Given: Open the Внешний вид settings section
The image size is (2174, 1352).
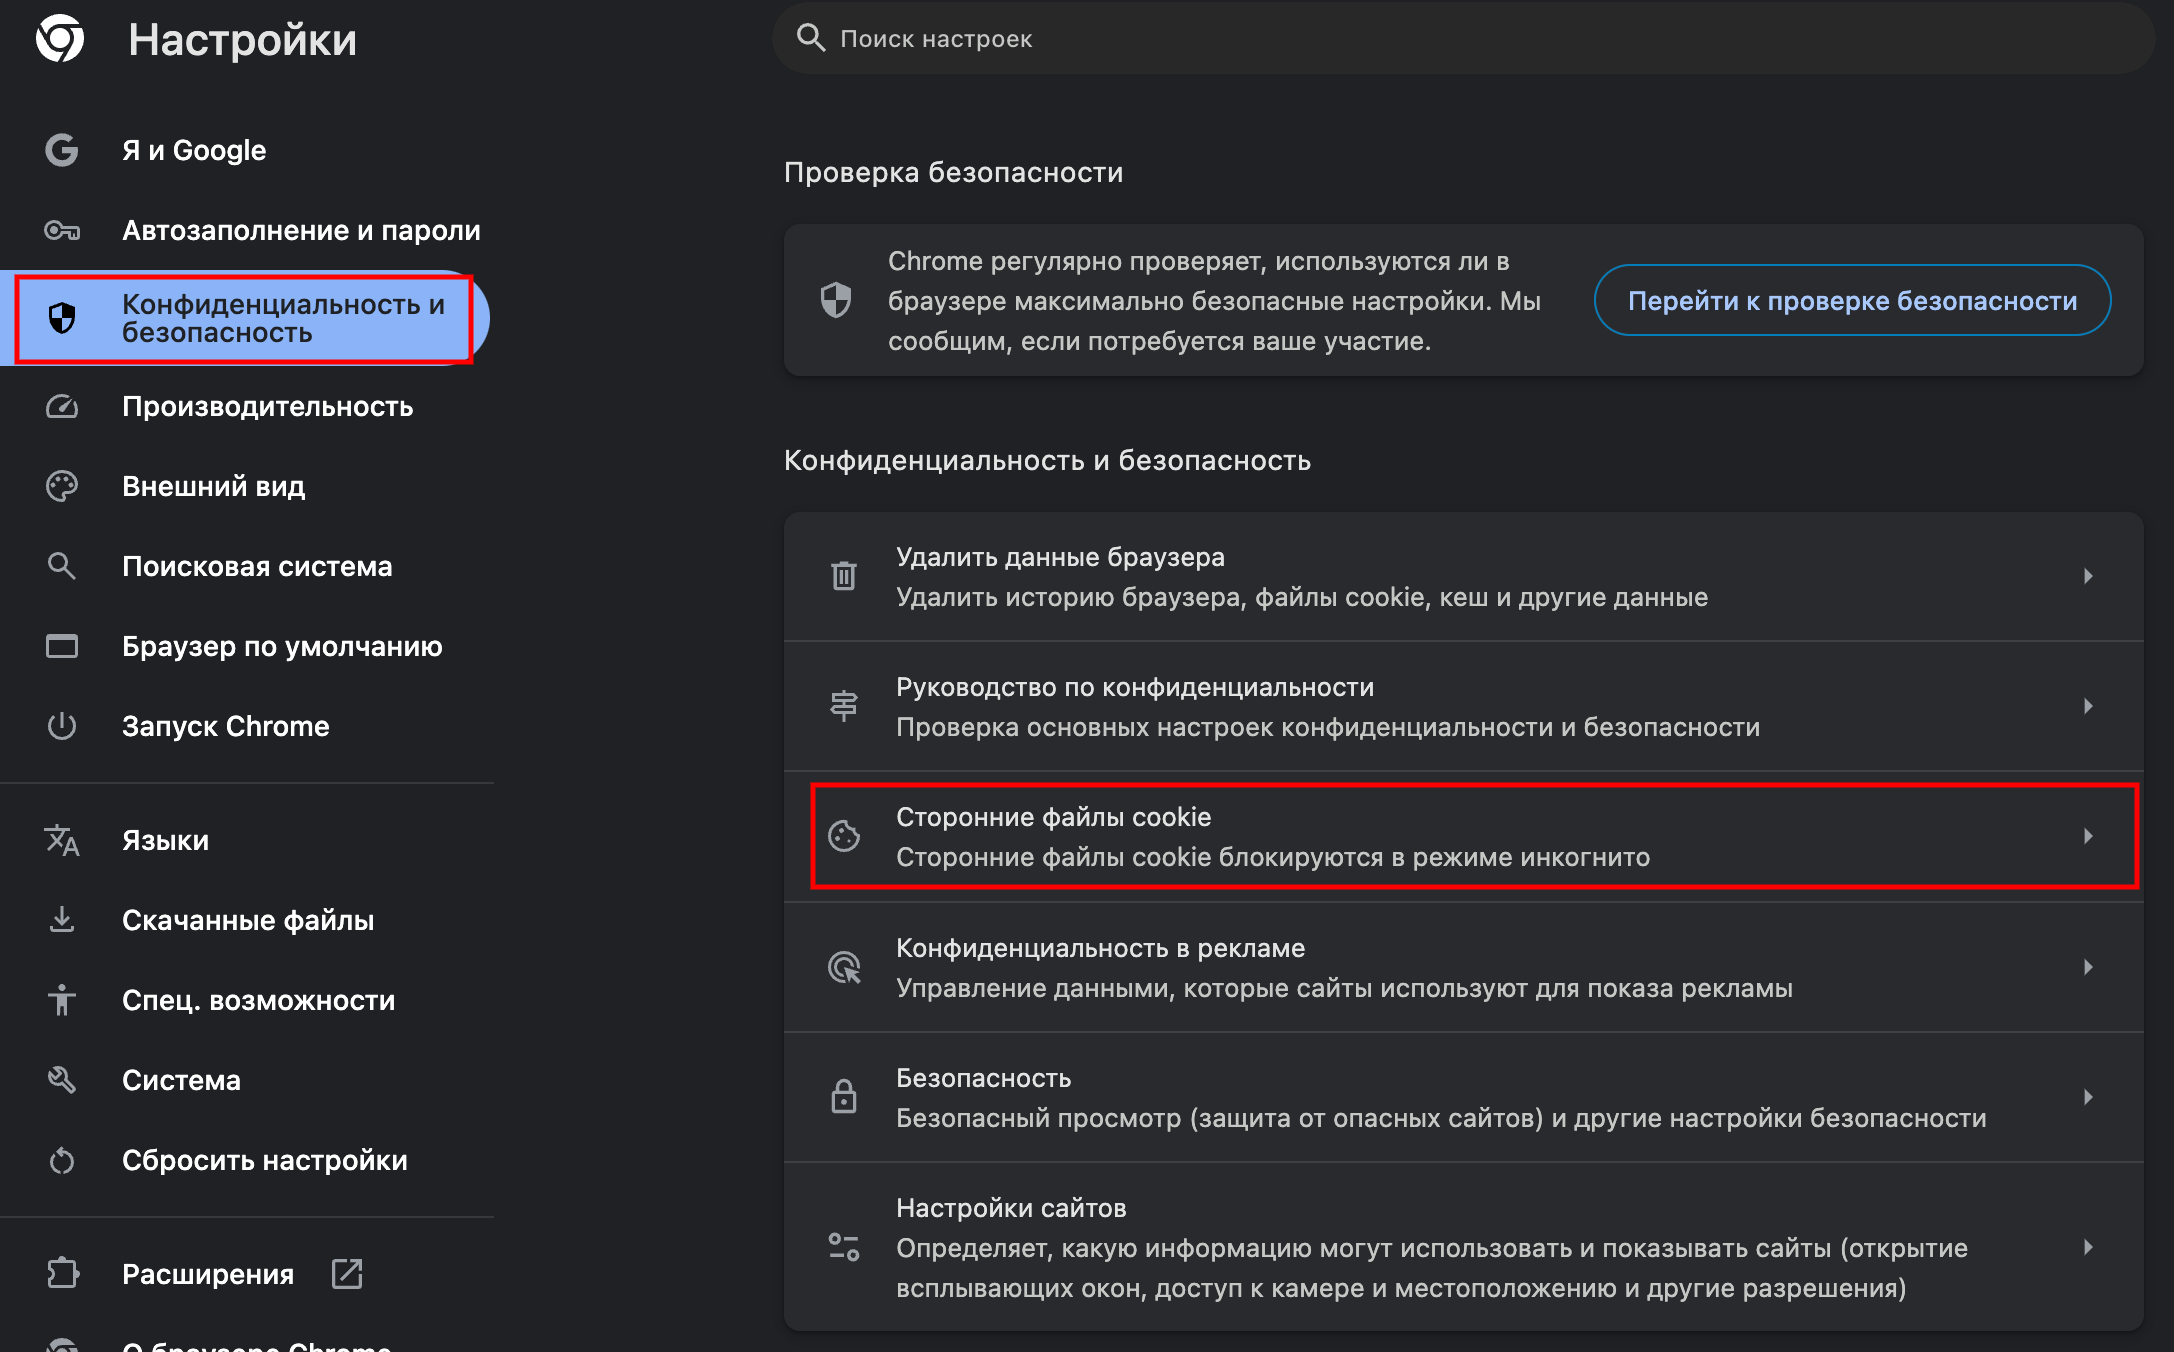Looking at the screenshot, I should click(x=213, y=487).
